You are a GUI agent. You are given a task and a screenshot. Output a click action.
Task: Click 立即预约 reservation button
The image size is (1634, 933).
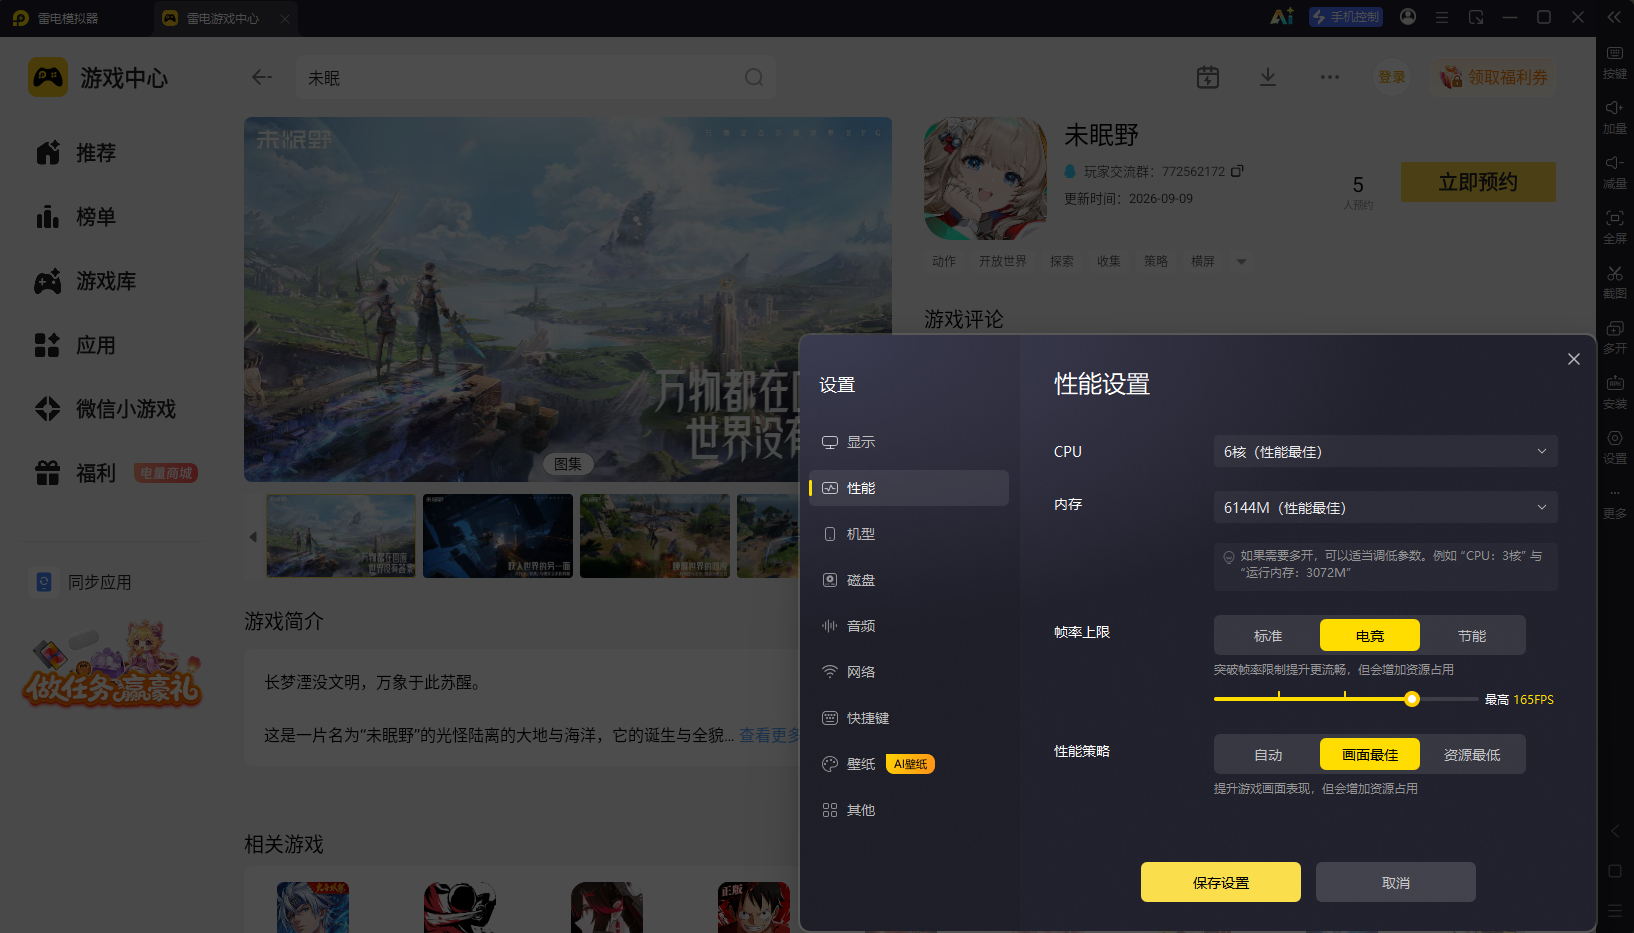coord(1478,182)
